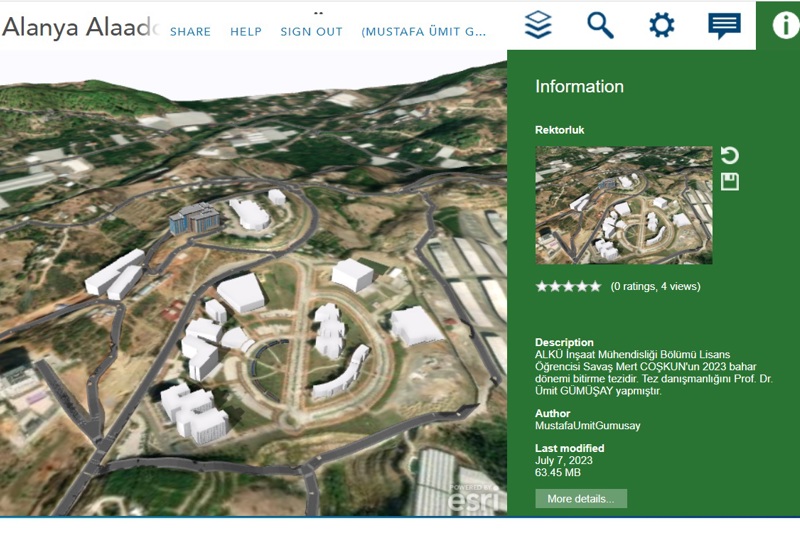The image size is (800, 533).
Task: Click the Search magnifier icon
Action: point(600,25)
